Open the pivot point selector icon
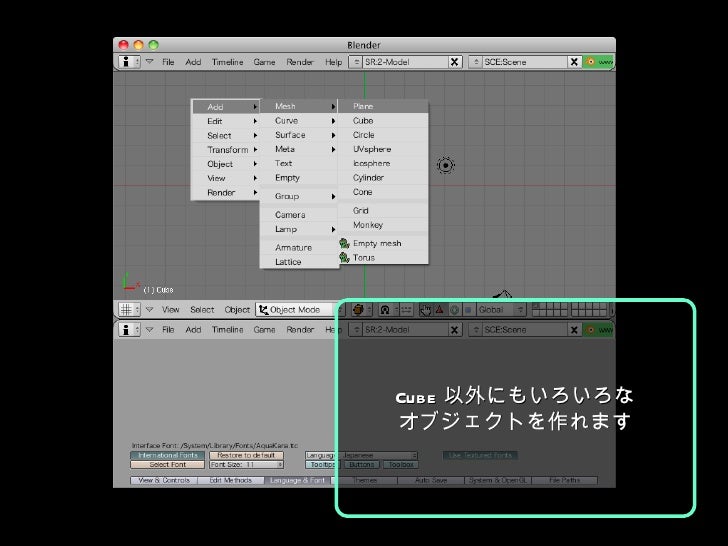728x546 pixels. [x=387, y=310]
